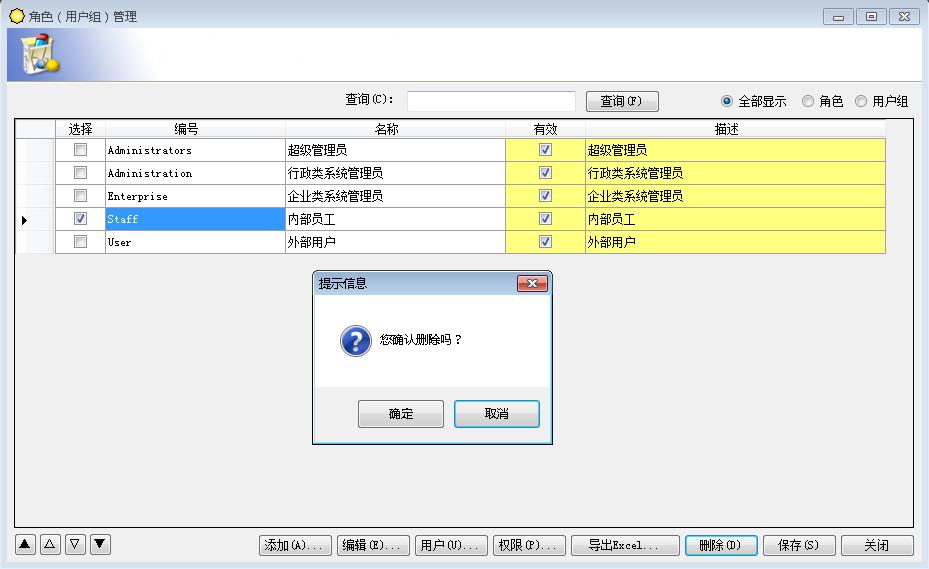
Task: Select the Administrators code cell
Action: [x=195, y=150]
